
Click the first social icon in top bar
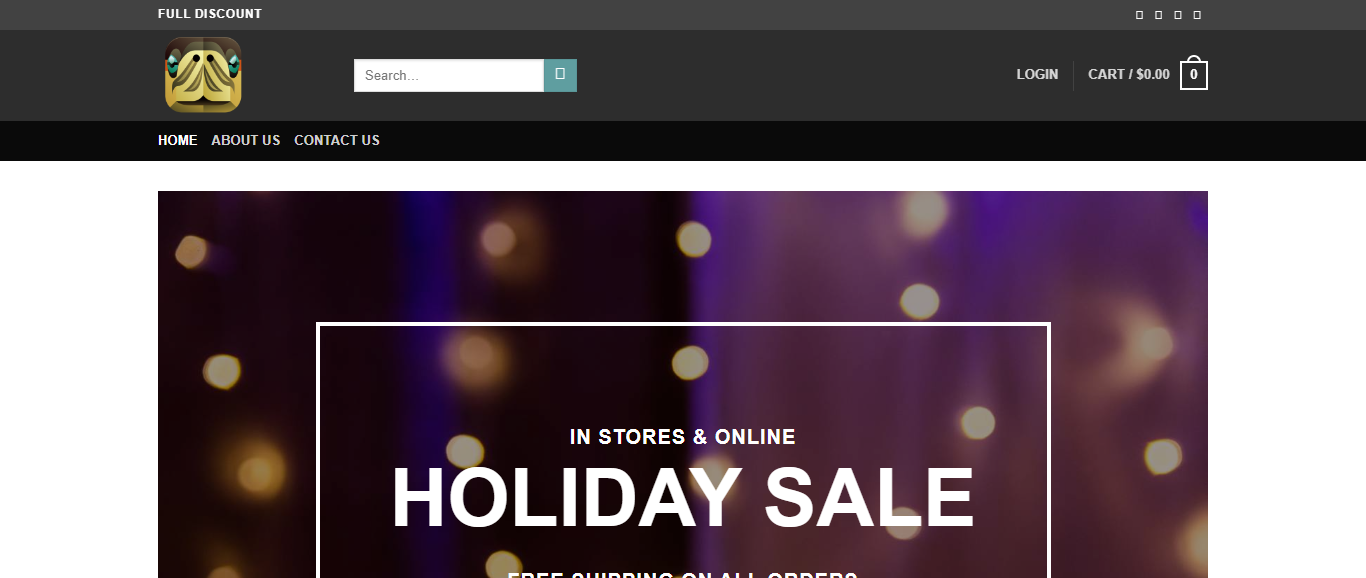pos(1139,15)
